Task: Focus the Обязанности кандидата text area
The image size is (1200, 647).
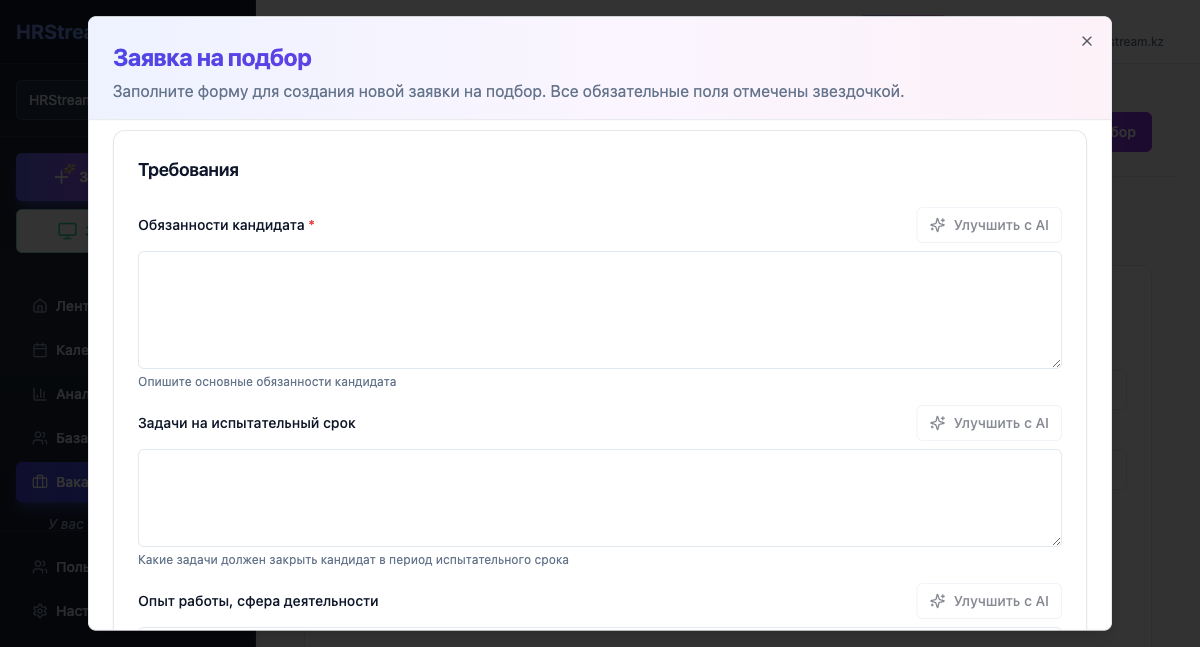Action: coord(599,309)
